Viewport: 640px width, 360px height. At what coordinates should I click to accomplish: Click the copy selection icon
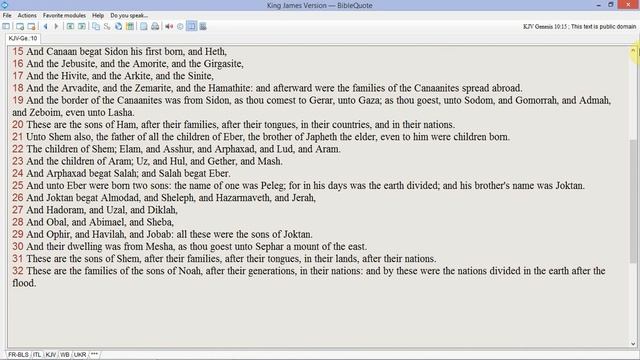[x=96, y=27]
